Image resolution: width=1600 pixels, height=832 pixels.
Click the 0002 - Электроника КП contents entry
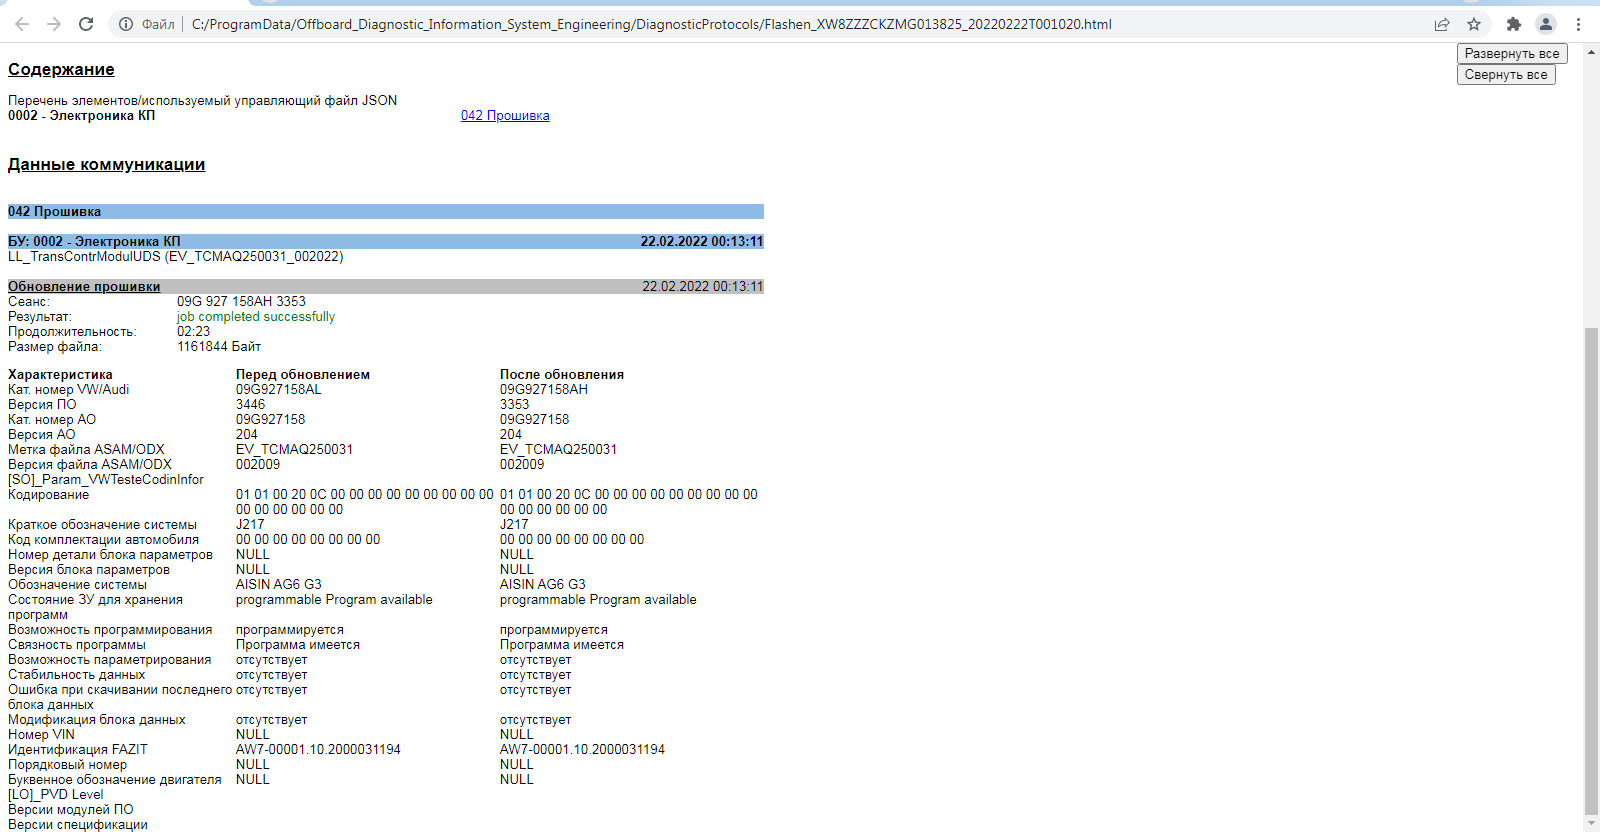click(x=81, y=115)
